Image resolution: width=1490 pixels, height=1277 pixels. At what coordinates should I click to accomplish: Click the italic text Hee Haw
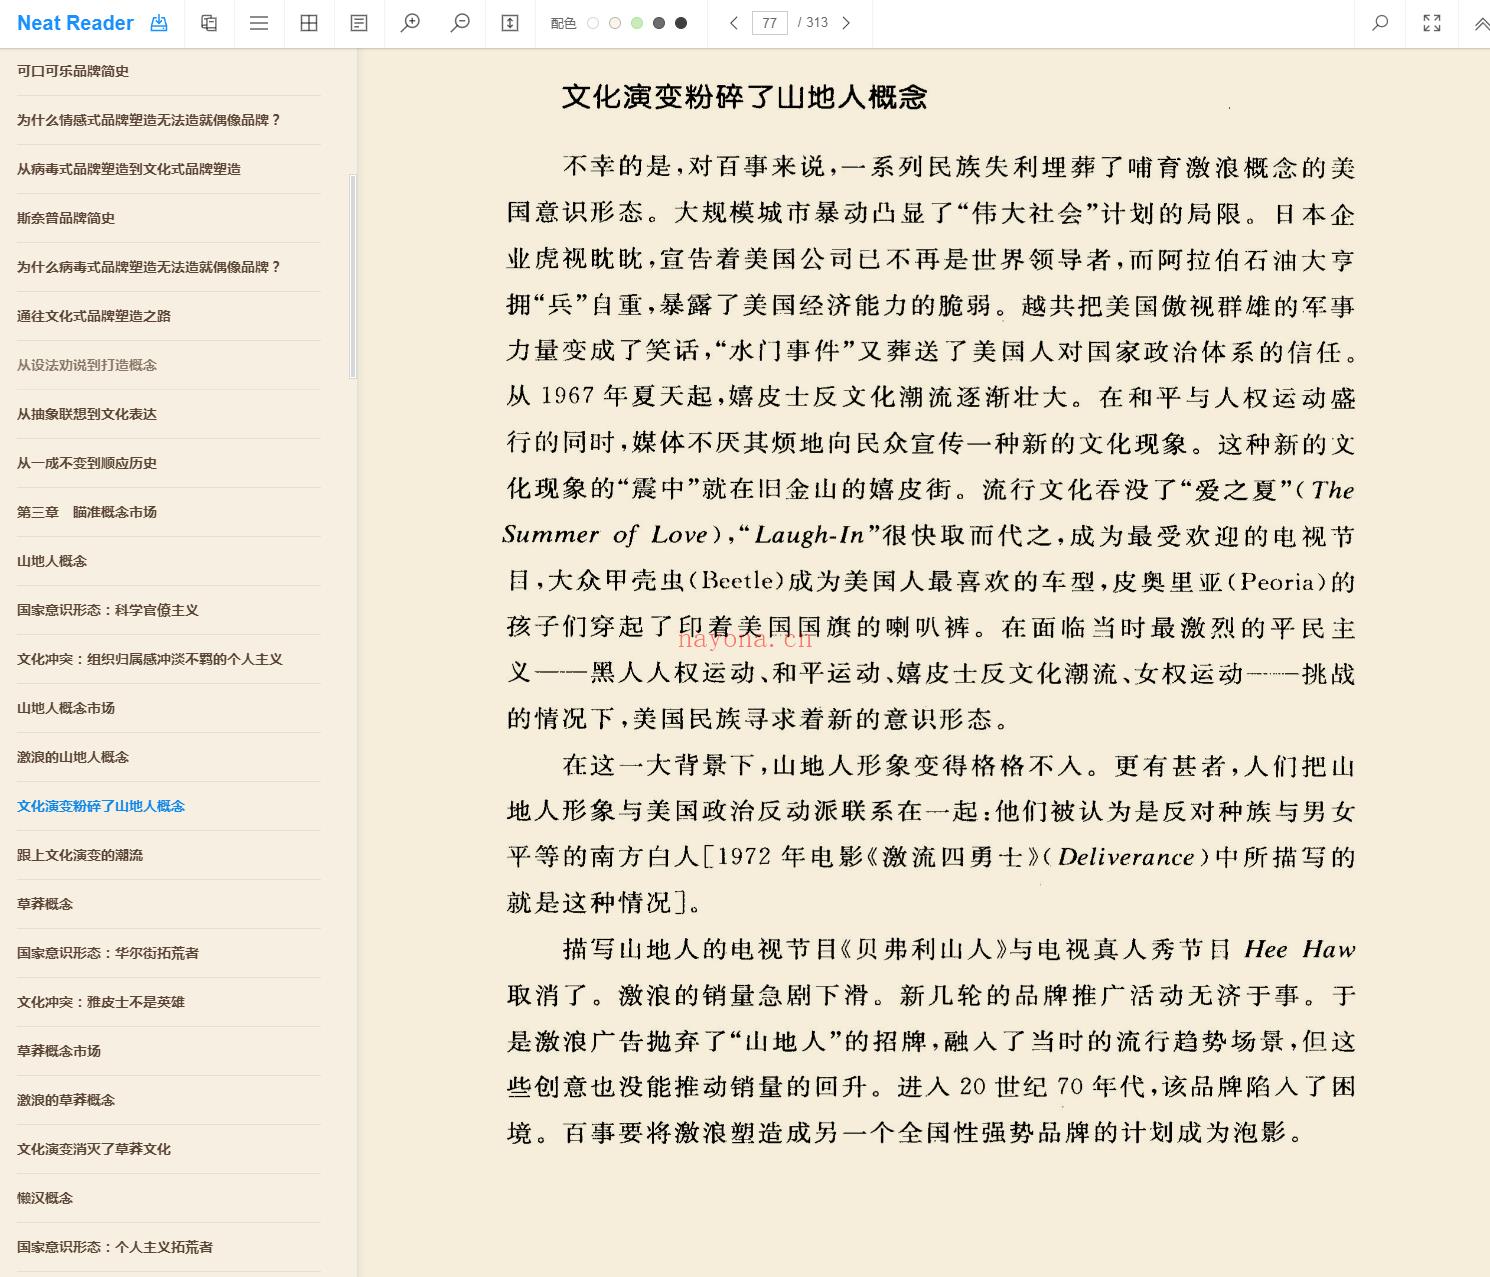click(x=1300, y=949)
